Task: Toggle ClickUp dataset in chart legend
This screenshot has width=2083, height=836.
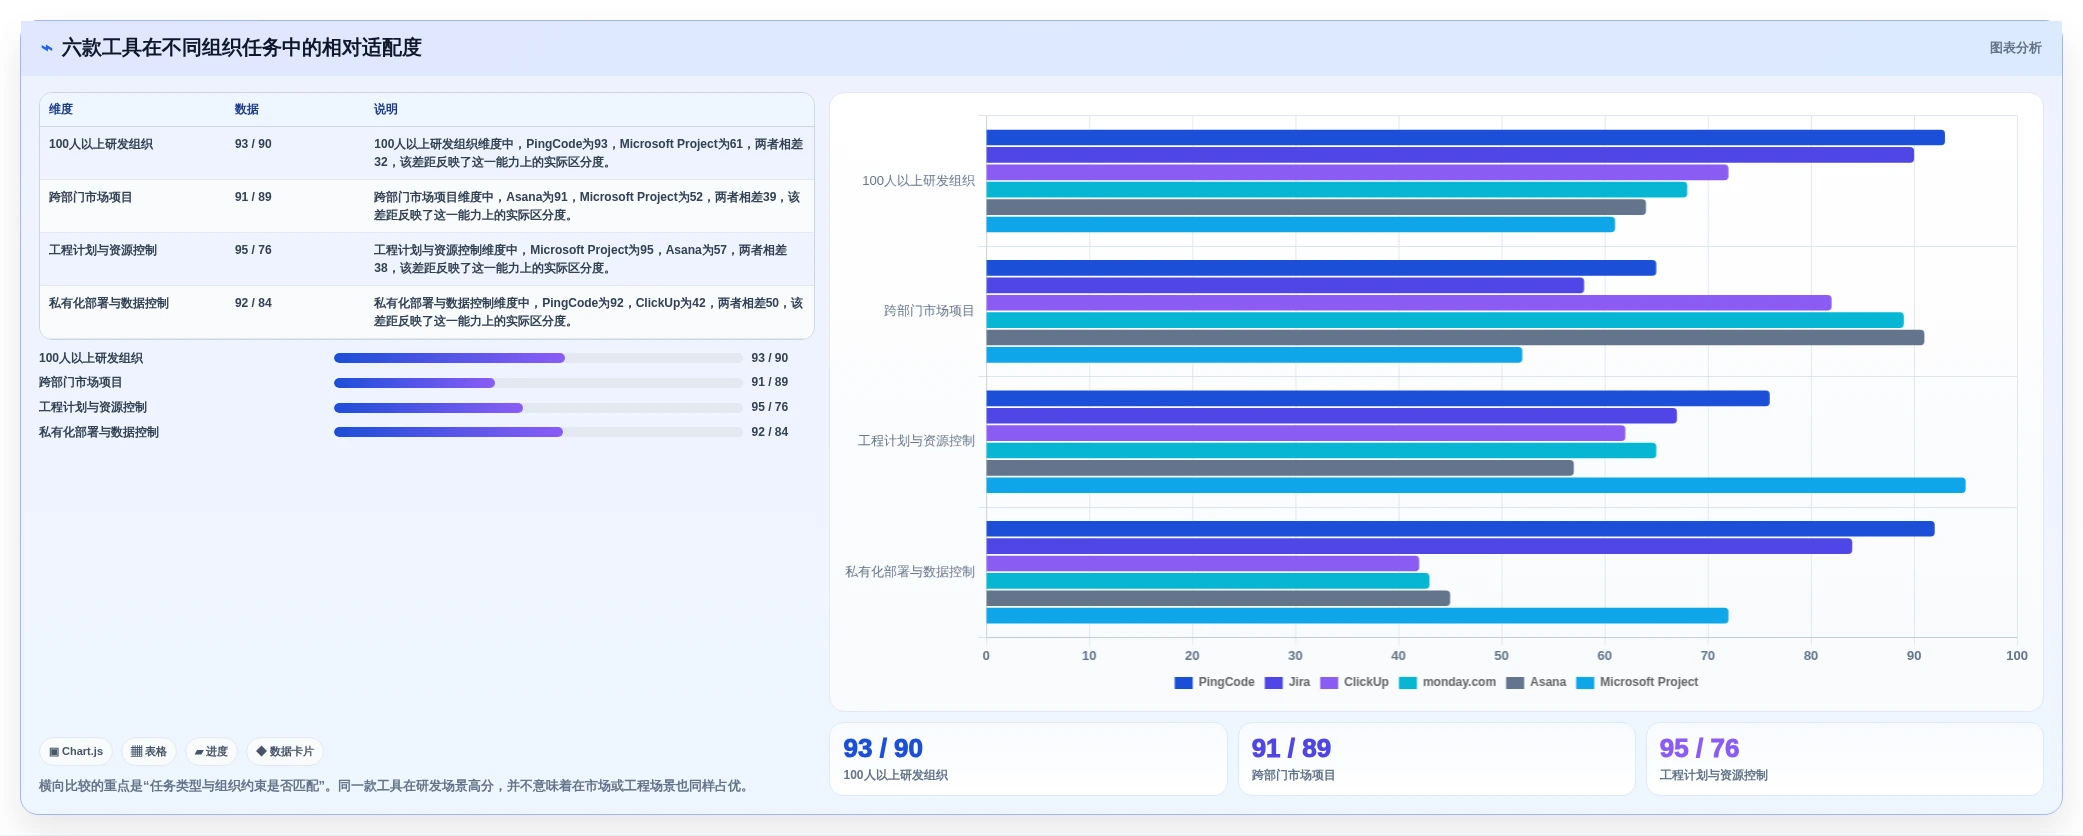Action: [x=1354, y=682]
